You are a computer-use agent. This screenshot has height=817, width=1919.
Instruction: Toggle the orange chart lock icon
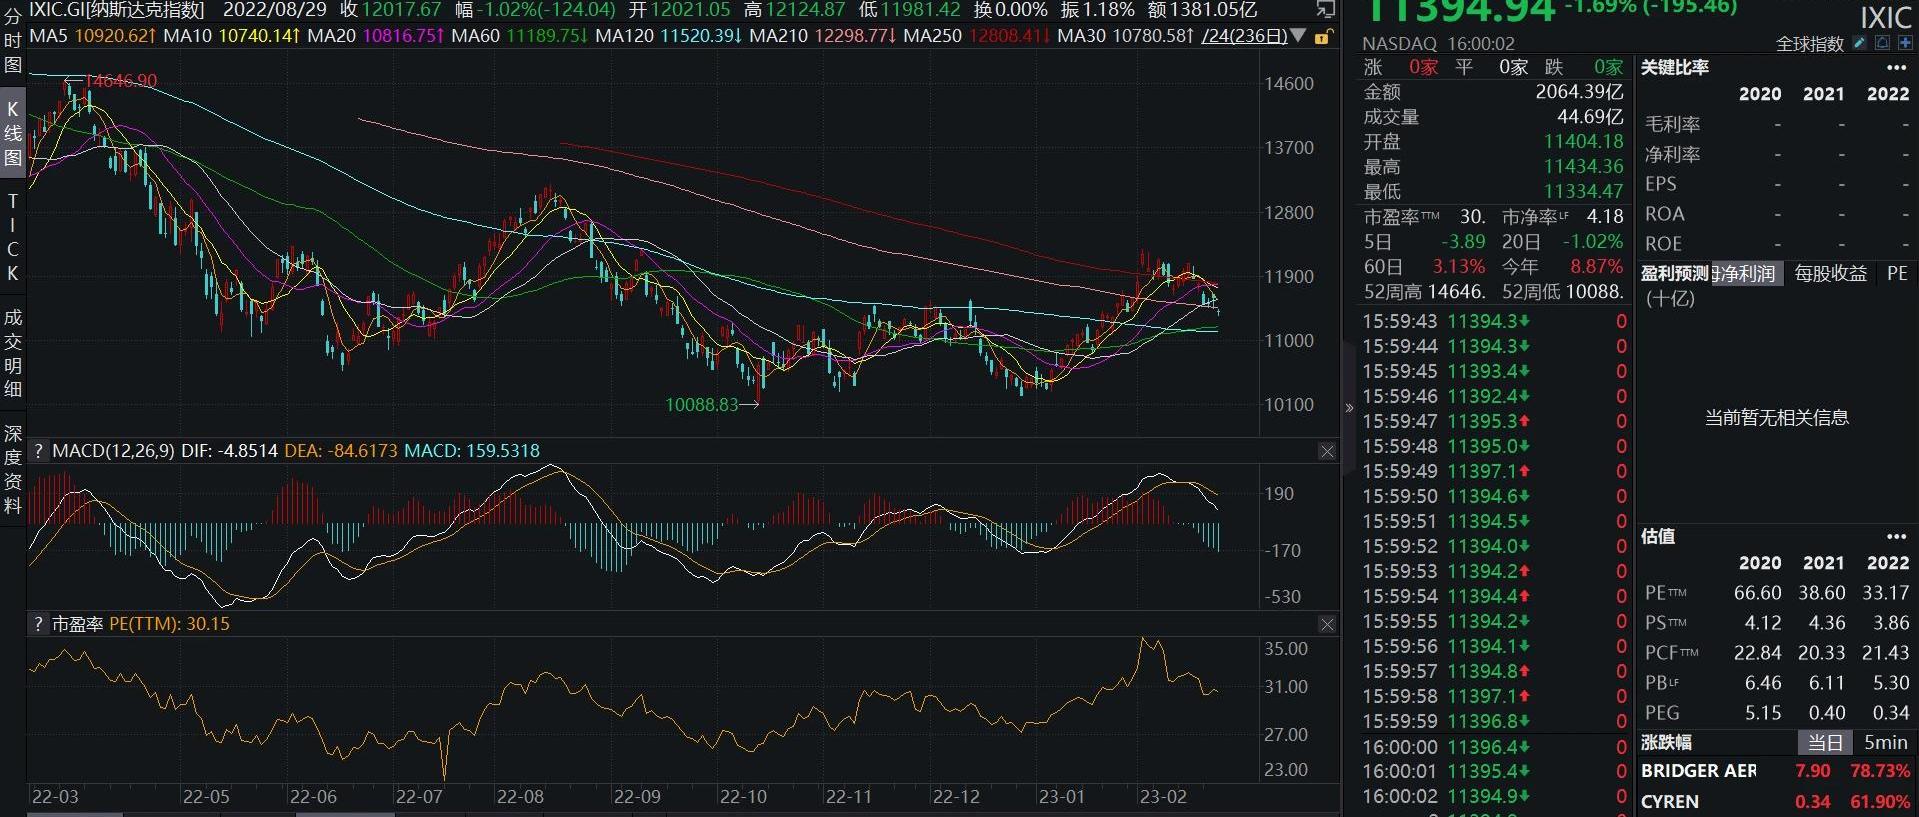[x=1322, y=37]
